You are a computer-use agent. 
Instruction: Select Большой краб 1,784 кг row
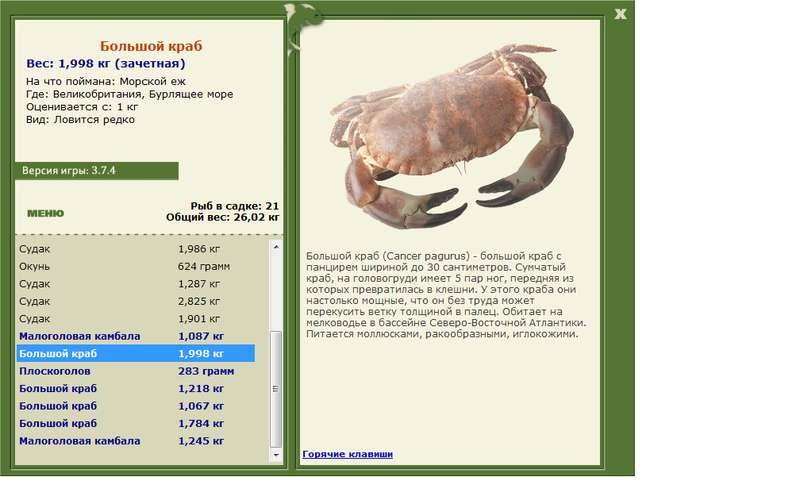pyautogui.click(x=136, y=423)
